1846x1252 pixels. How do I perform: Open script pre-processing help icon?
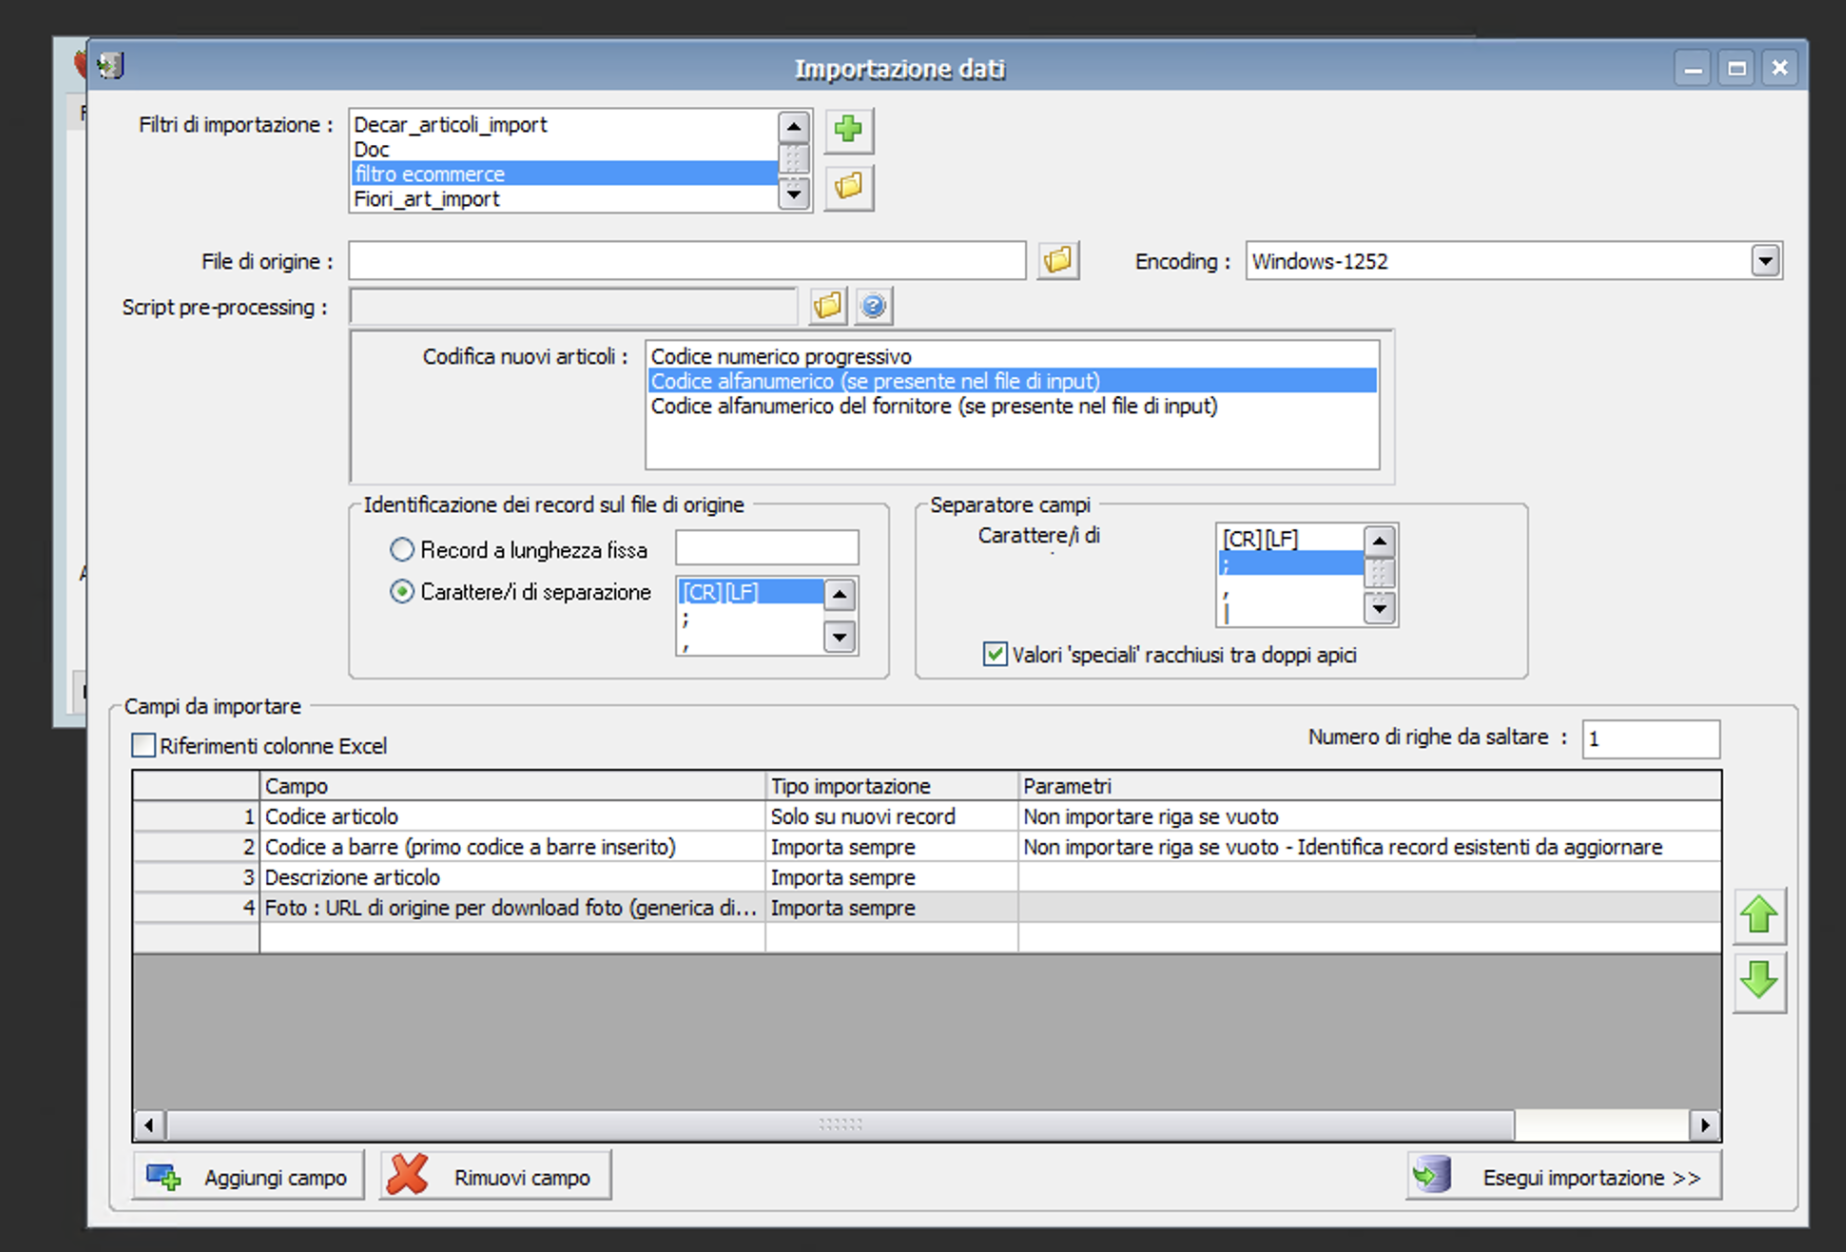pyautogui.click(x=873, y=306)
